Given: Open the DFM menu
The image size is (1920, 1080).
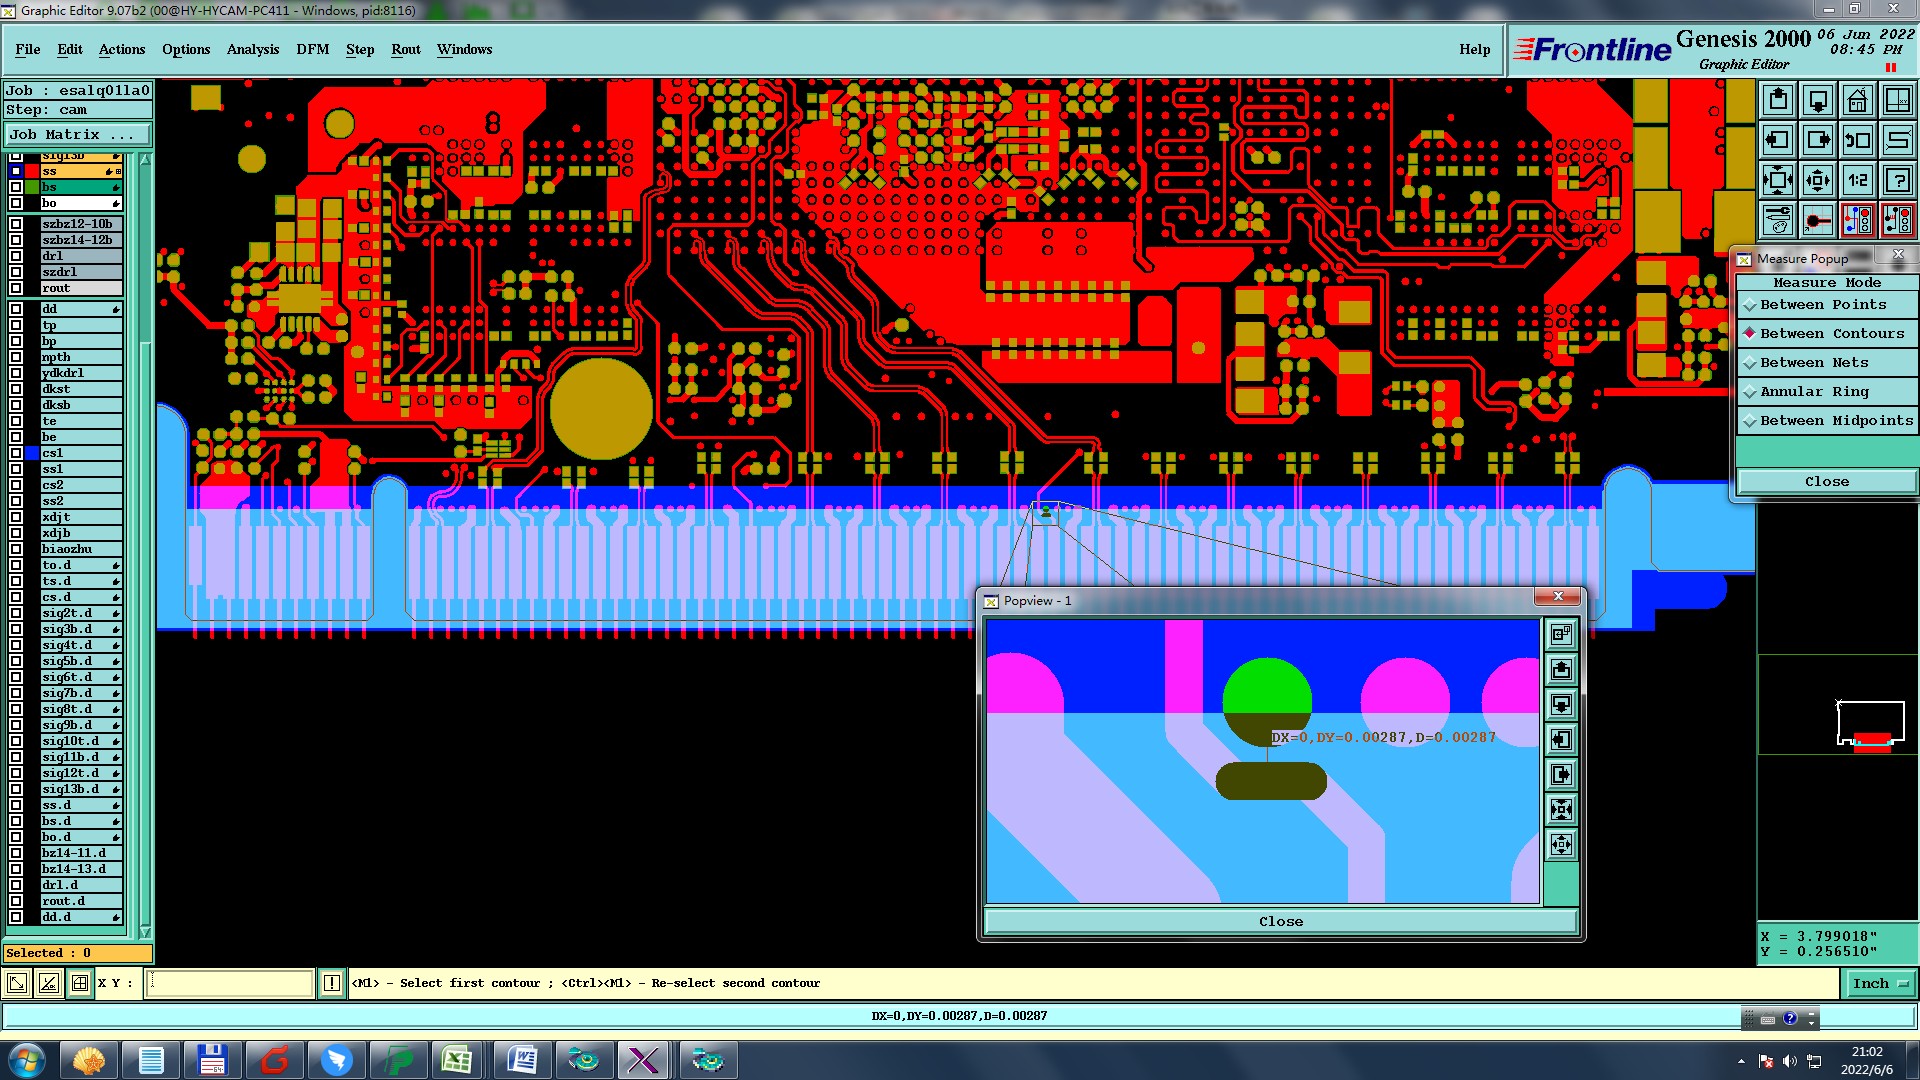Looking at the screenshot, I should pyautogui.click(x=312, y=49).
